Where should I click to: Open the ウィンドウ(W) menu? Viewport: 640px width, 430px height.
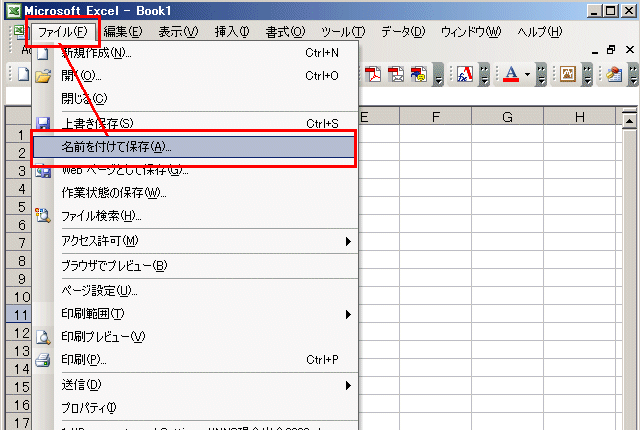point(471,32)
